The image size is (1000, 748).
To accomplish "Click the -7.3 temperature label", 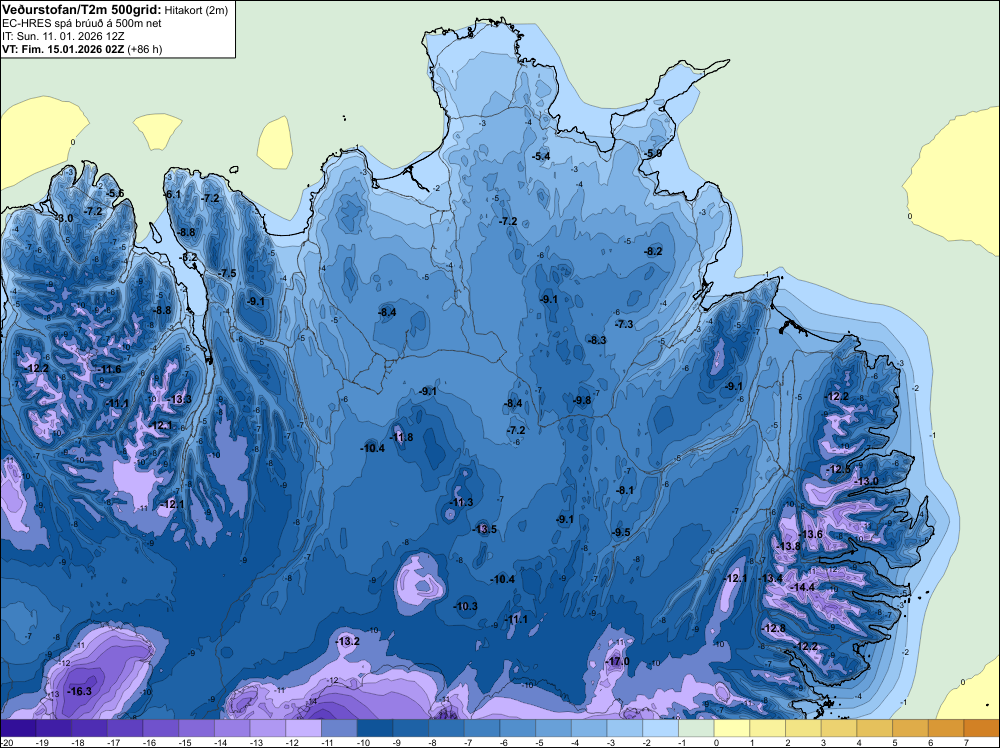I will click(623, 324).
